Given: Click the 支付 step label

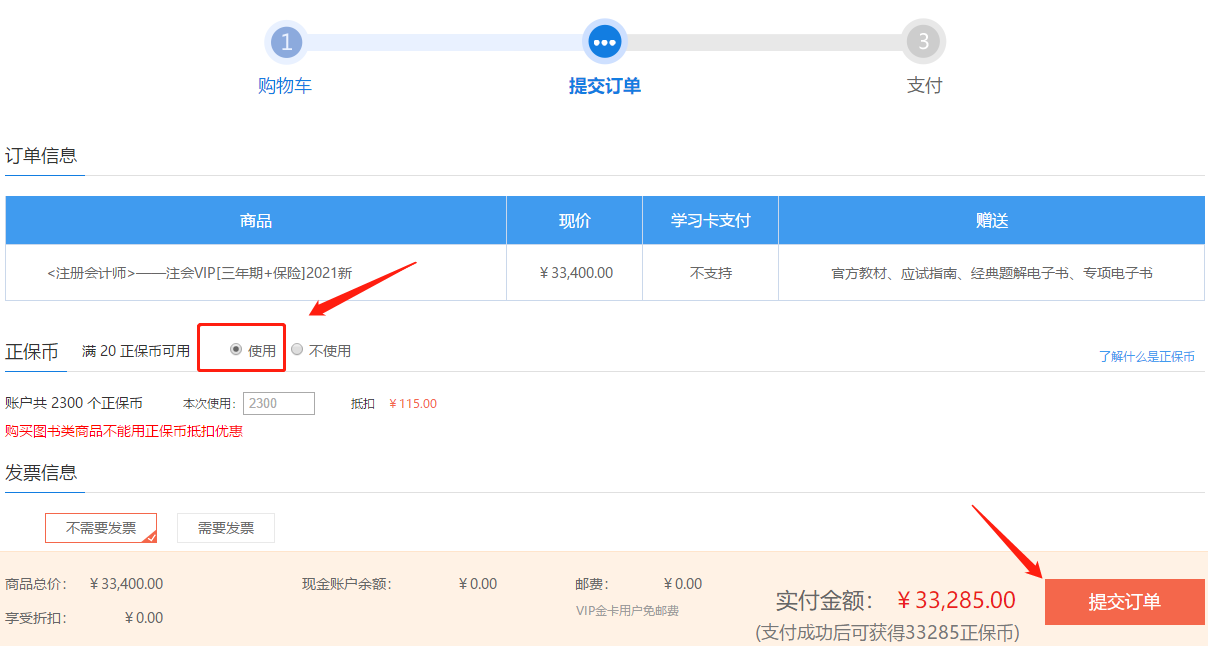Looking at the screenshot, I should click(x=923, y=86).
